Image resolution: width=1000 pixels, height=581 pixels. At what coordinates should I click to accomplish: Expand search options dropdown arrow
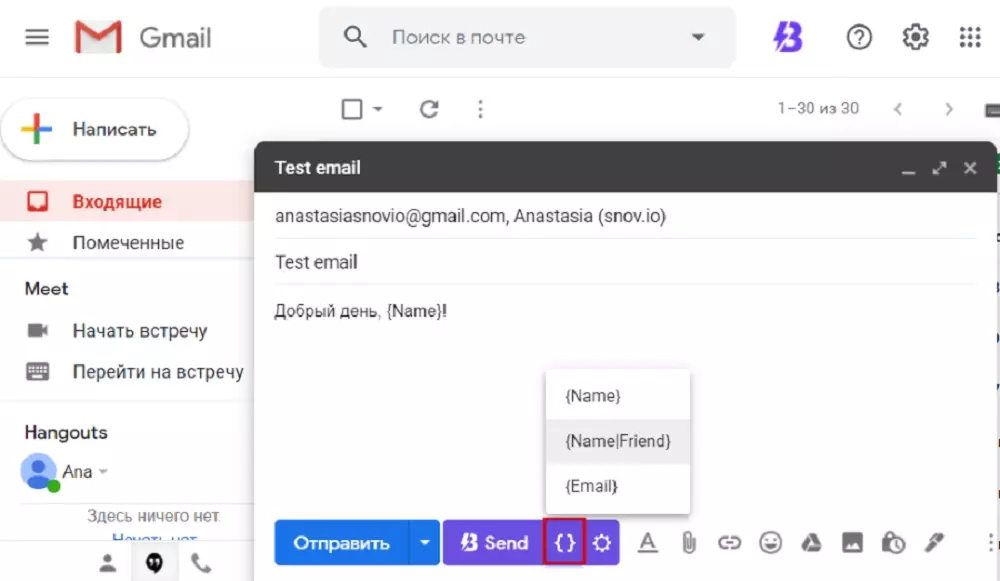pos(698,37)
